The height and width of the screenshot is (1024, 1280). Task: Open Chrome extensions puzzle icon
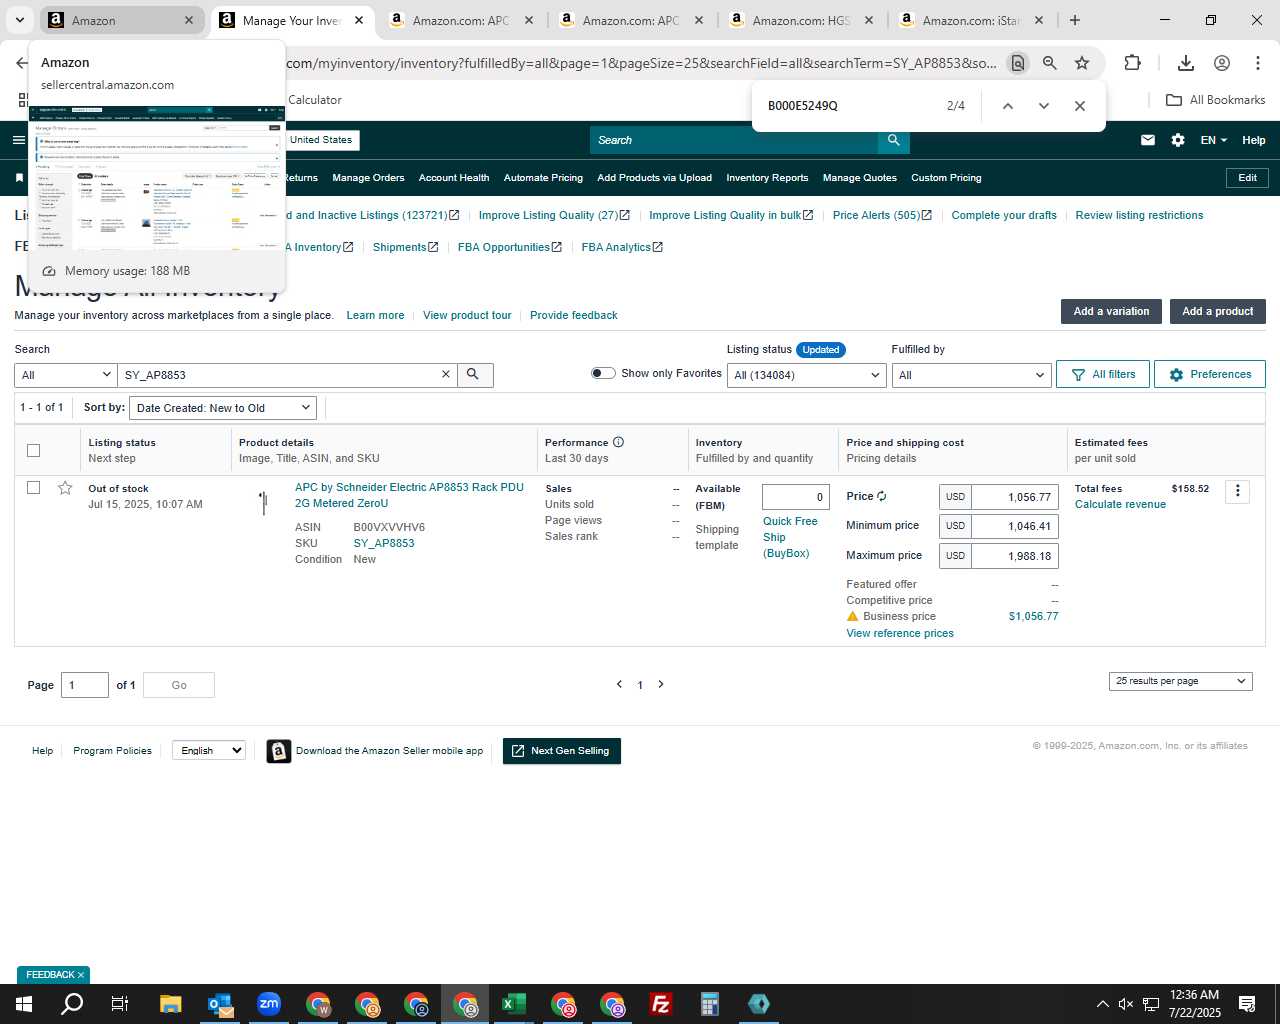[x=1132, y=63]
